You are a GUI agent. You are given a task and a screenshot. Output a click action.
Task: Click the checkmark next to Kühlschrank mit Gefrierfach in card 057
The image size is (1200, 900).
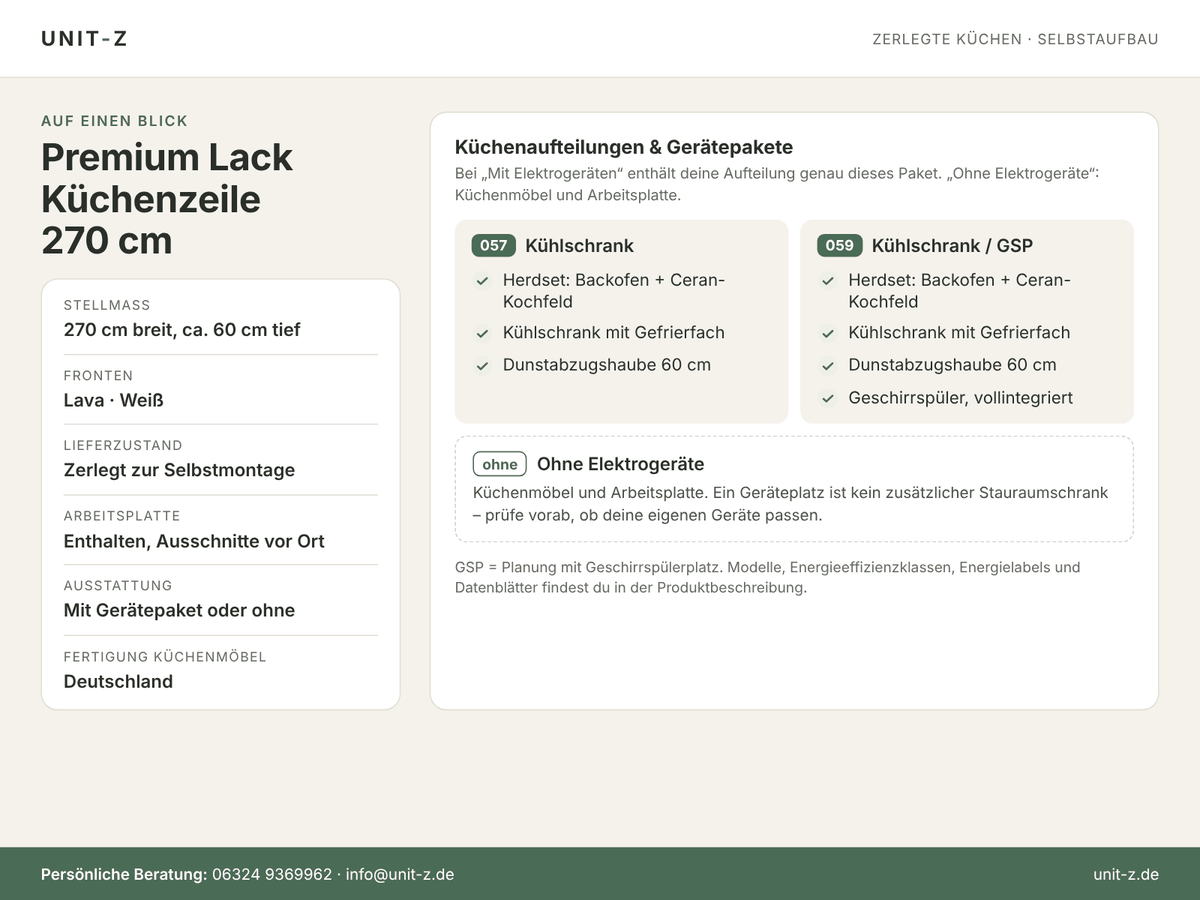click(482, 333)
